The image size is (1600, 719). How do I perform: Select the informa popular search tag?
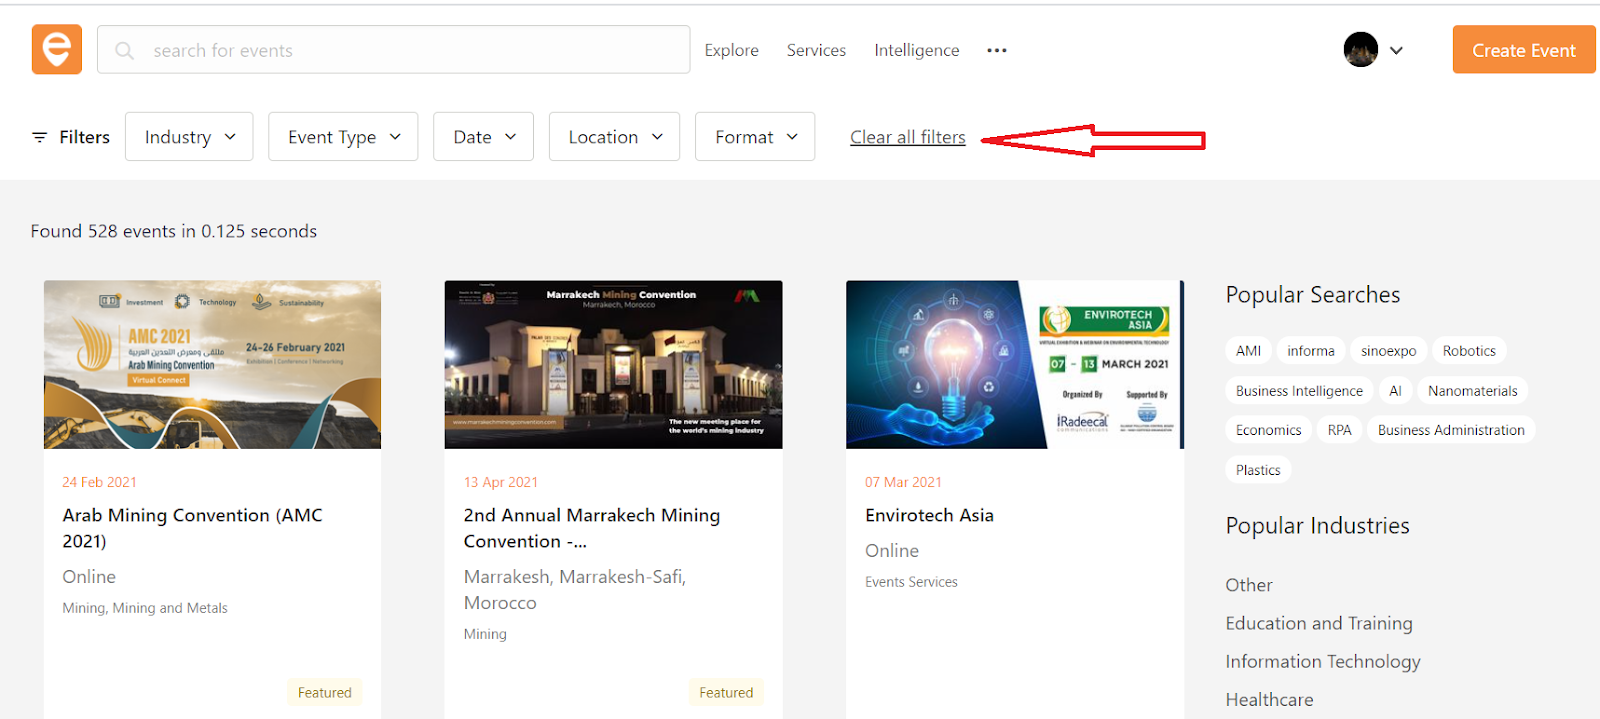coord(1311,351)
